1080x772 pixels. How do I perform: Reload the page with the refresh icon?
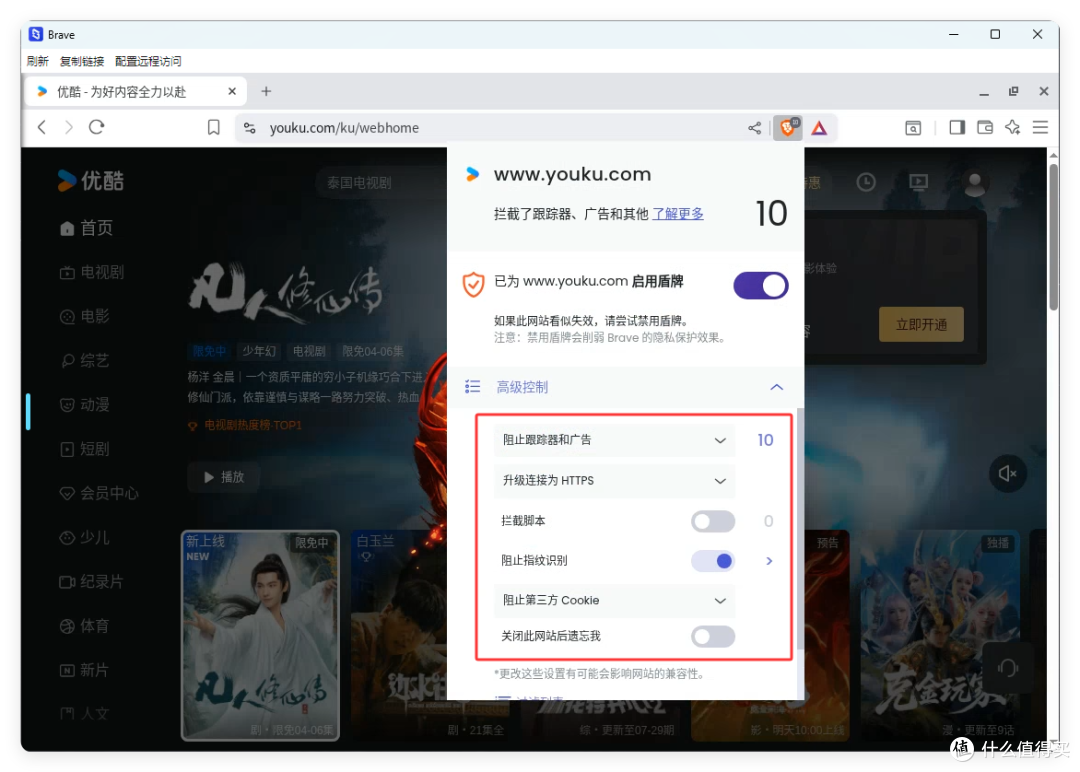[x=96, y=127]
